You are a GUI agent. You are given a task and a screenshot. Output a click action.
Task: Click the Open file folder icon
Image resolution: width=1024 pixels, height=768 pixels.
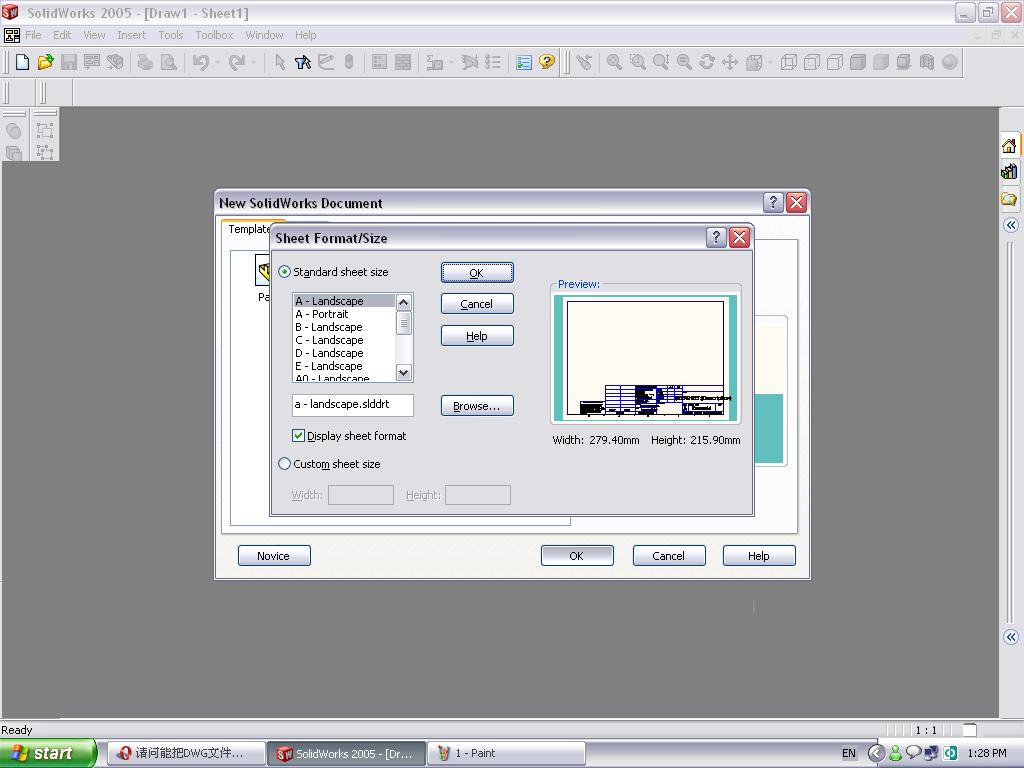coord(45,62)
